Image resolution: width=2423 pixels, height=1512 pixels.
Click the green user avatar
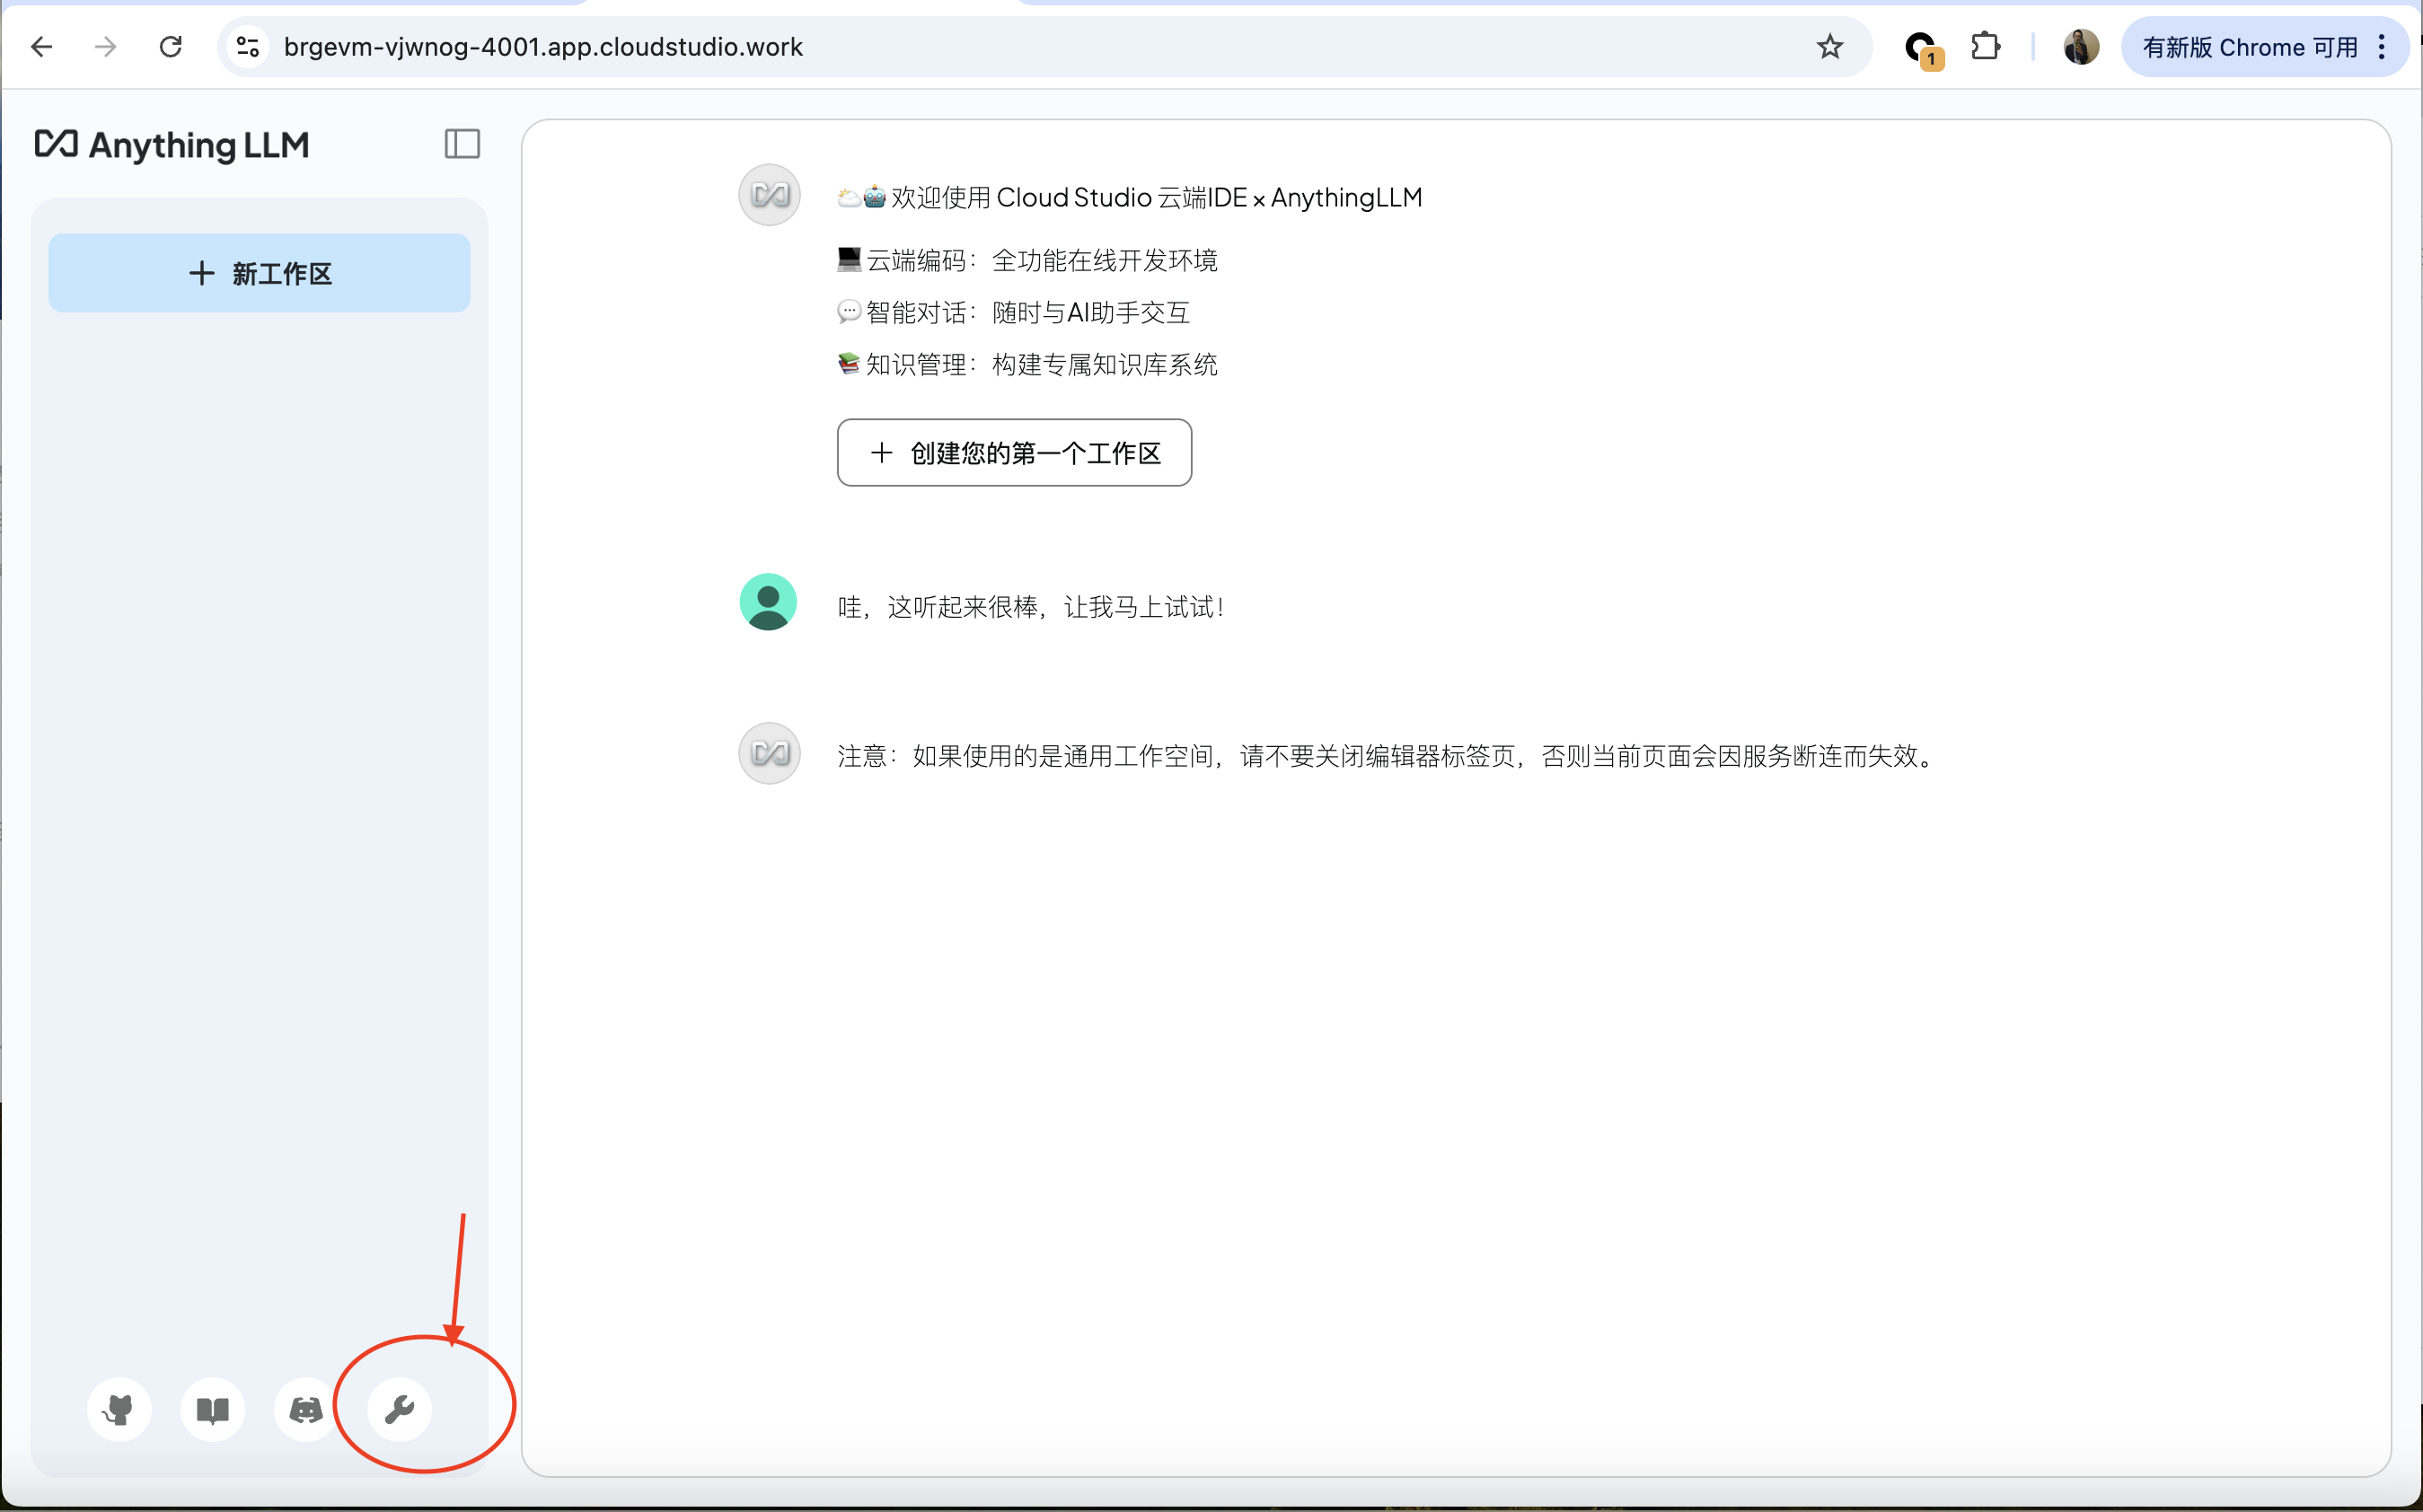point(768,602)
